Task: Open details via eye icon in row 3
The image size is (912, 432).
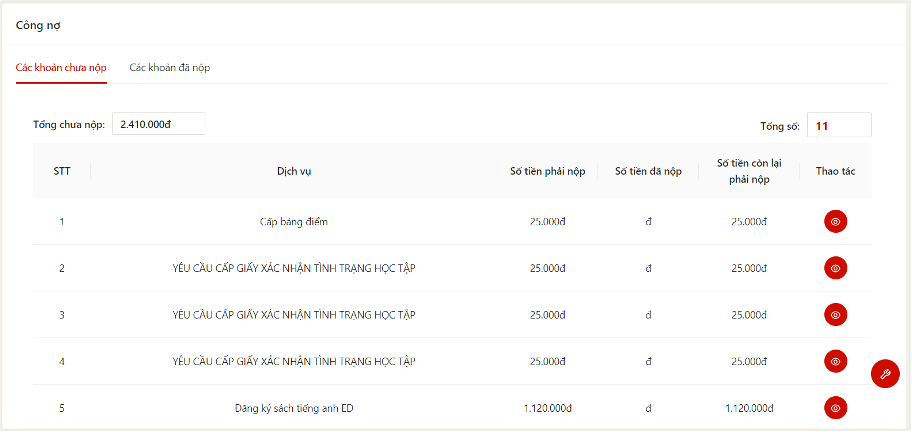Action: pyautogui.click(x=835, y=314)
